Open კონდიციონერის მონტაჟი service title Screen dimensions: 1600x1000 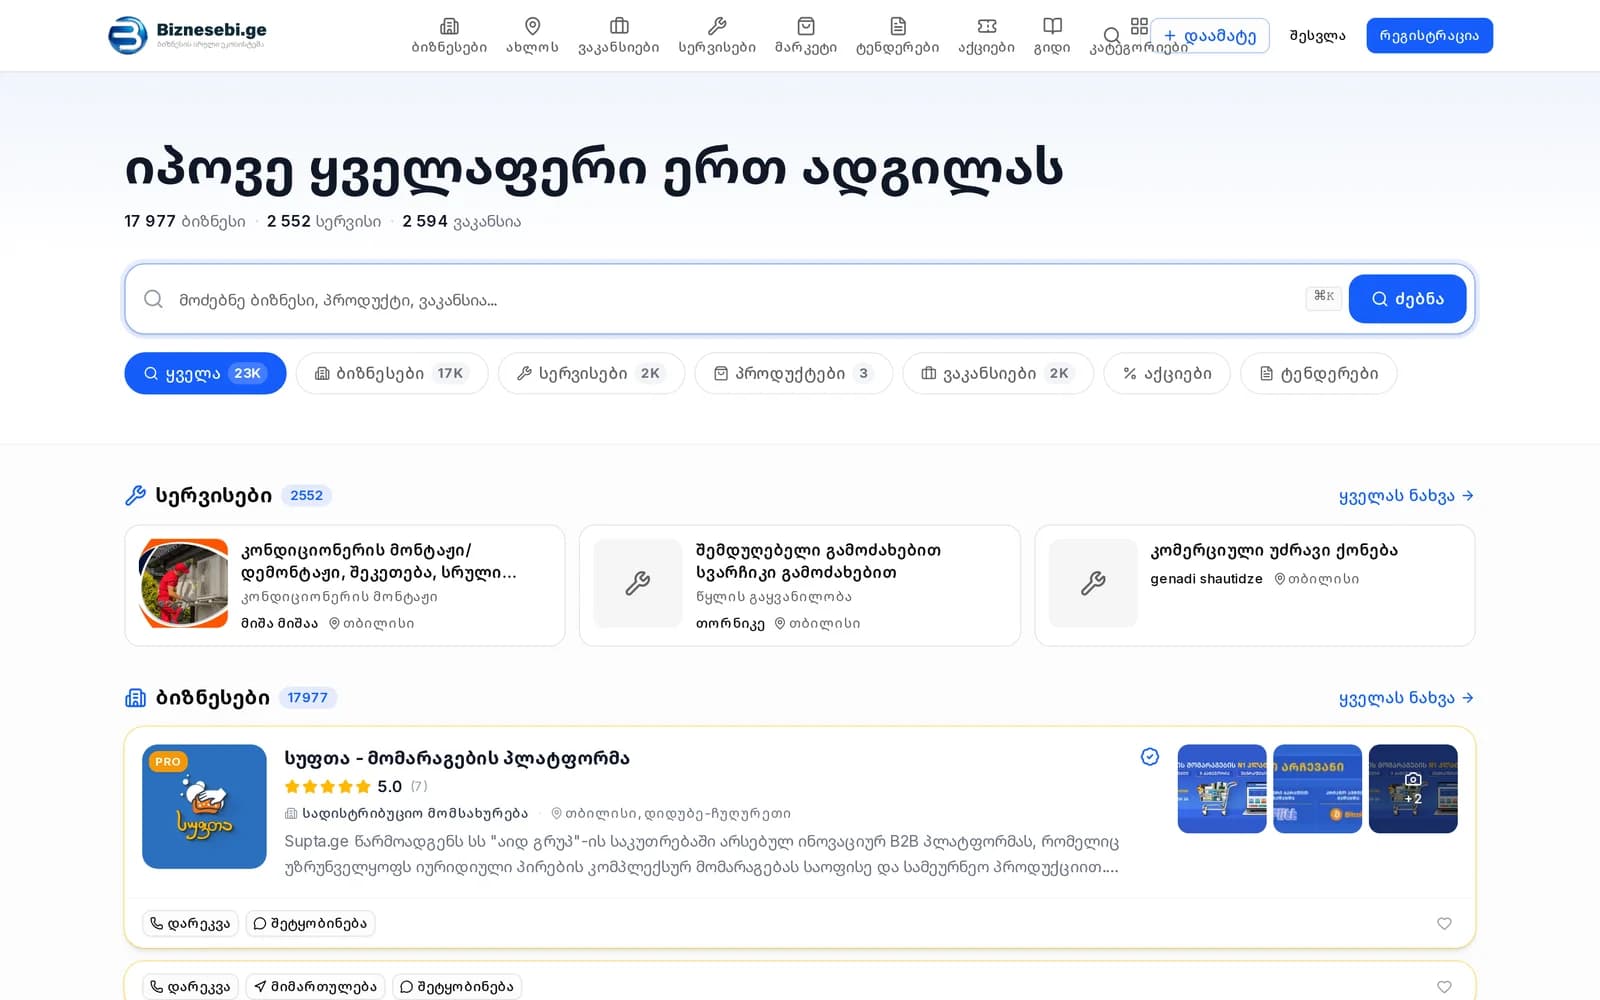[x=378, y=561]
